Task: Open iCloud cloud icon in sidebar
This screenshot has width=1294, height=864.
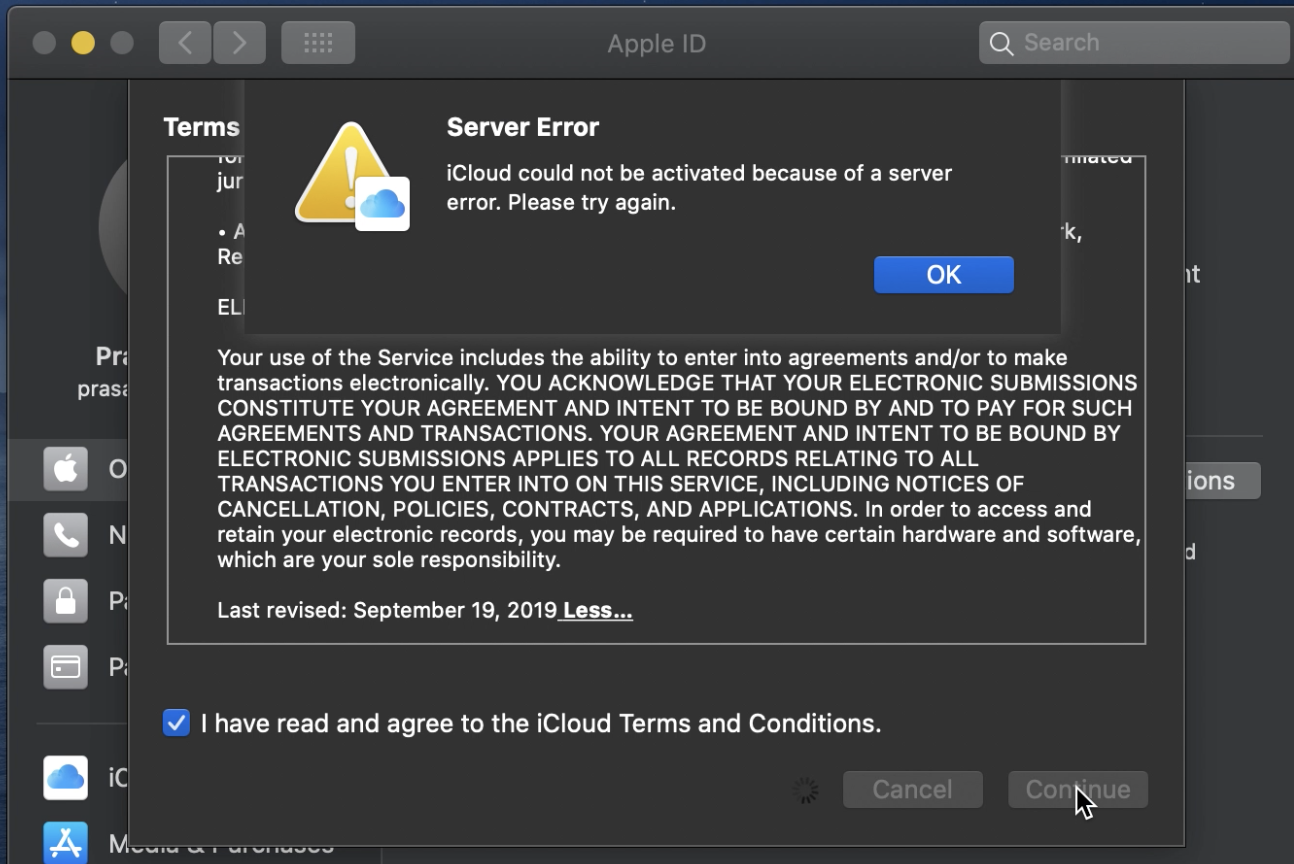Action: (66, 777)
